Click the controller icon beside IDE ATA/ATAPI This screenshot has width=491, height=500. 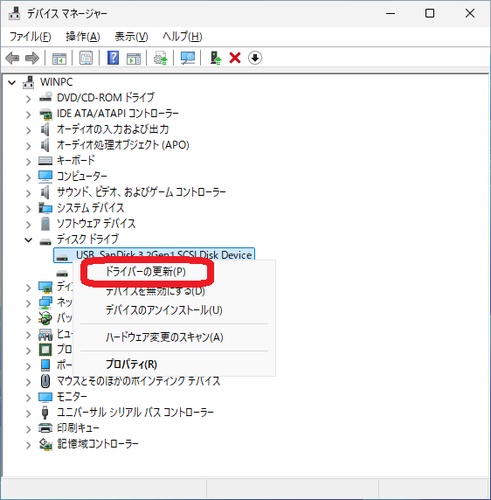click(45, 114)
